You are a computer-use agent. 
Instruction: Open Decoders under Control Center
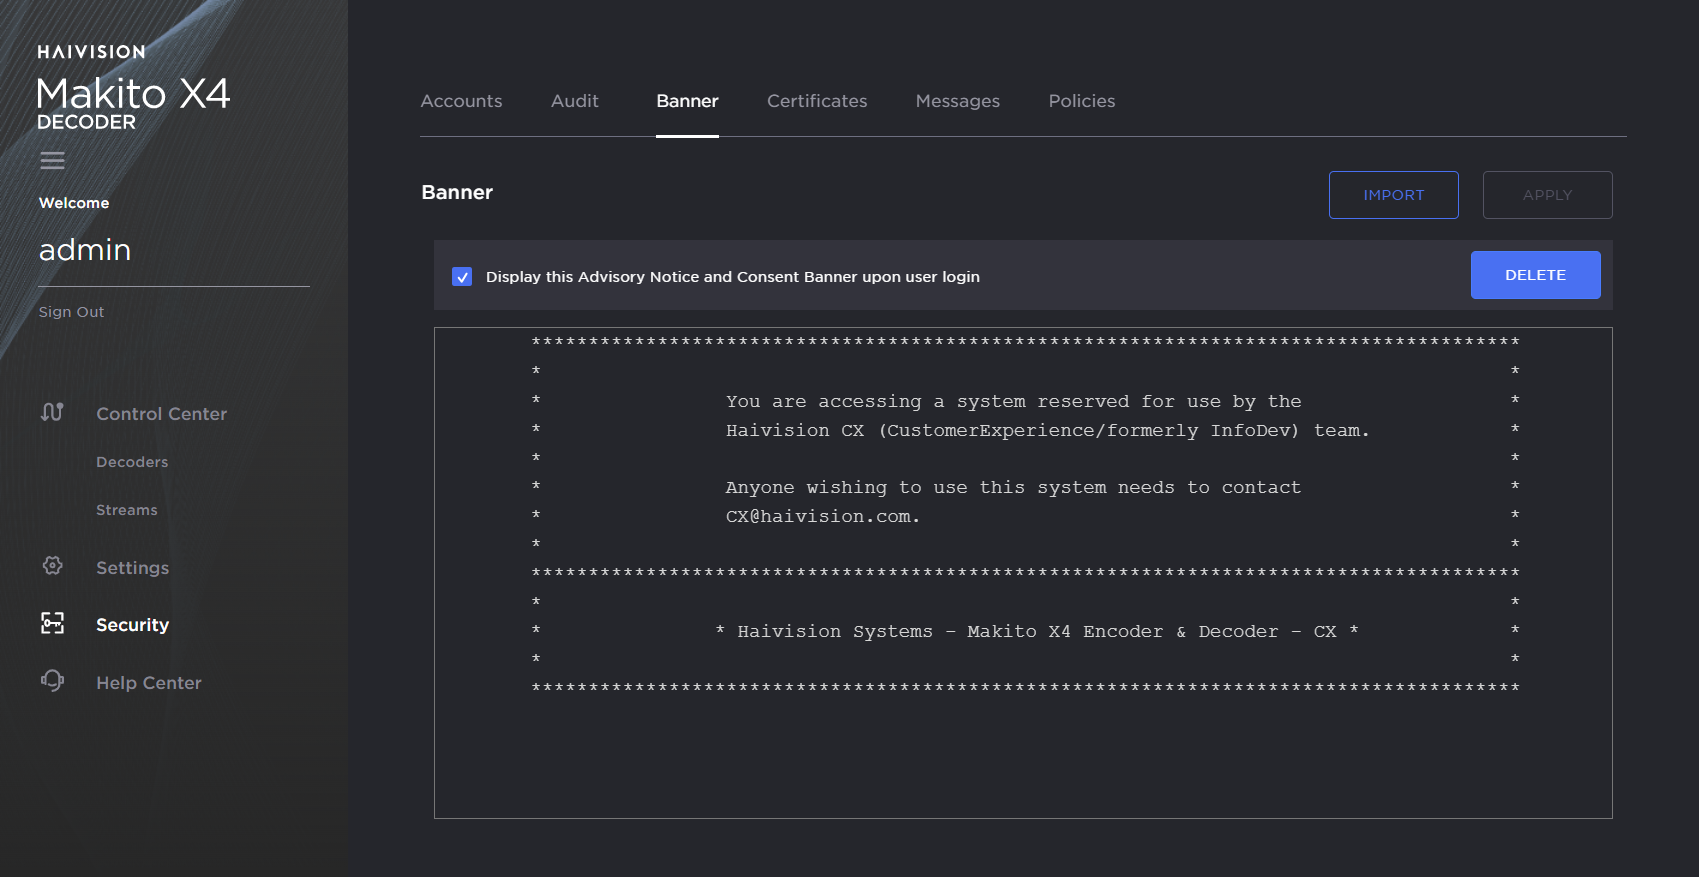pos(132,462)
